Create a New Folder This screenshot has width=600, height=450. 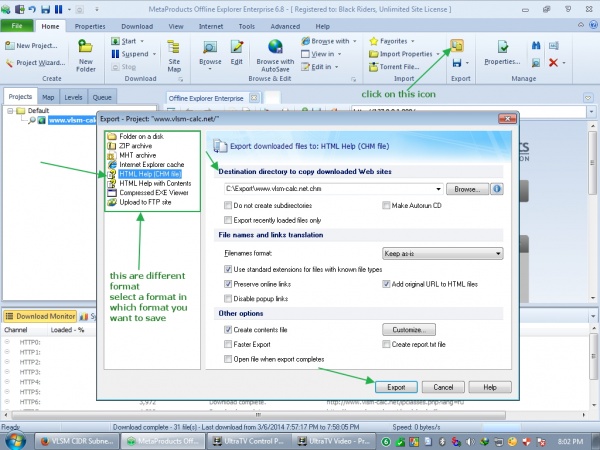tap(85, 55)
